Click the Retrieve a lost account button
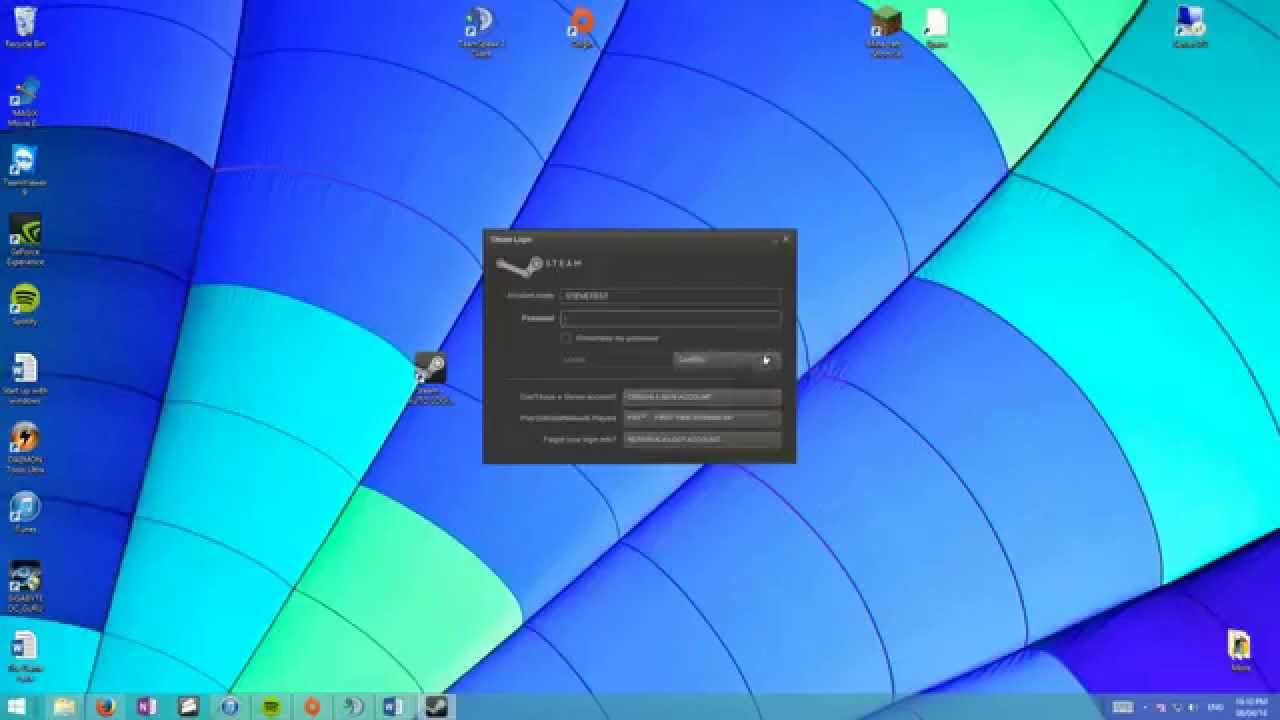This screenshot has width=1280, height=720. pos(701,439)
